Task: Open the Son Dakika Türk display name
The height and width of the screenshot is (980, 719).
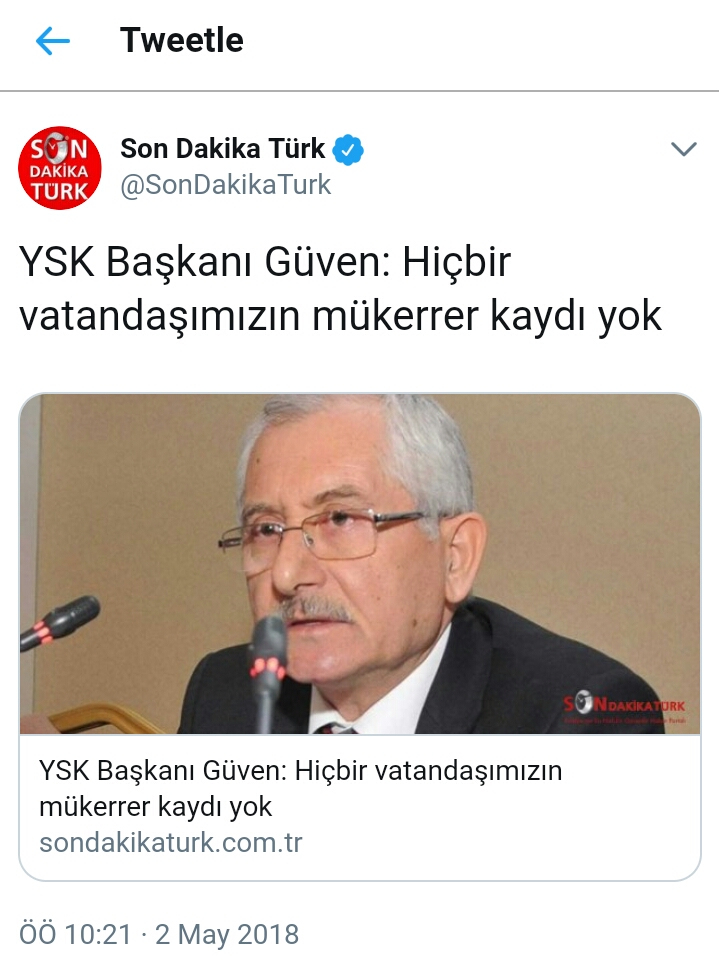Action: point(223,149)
